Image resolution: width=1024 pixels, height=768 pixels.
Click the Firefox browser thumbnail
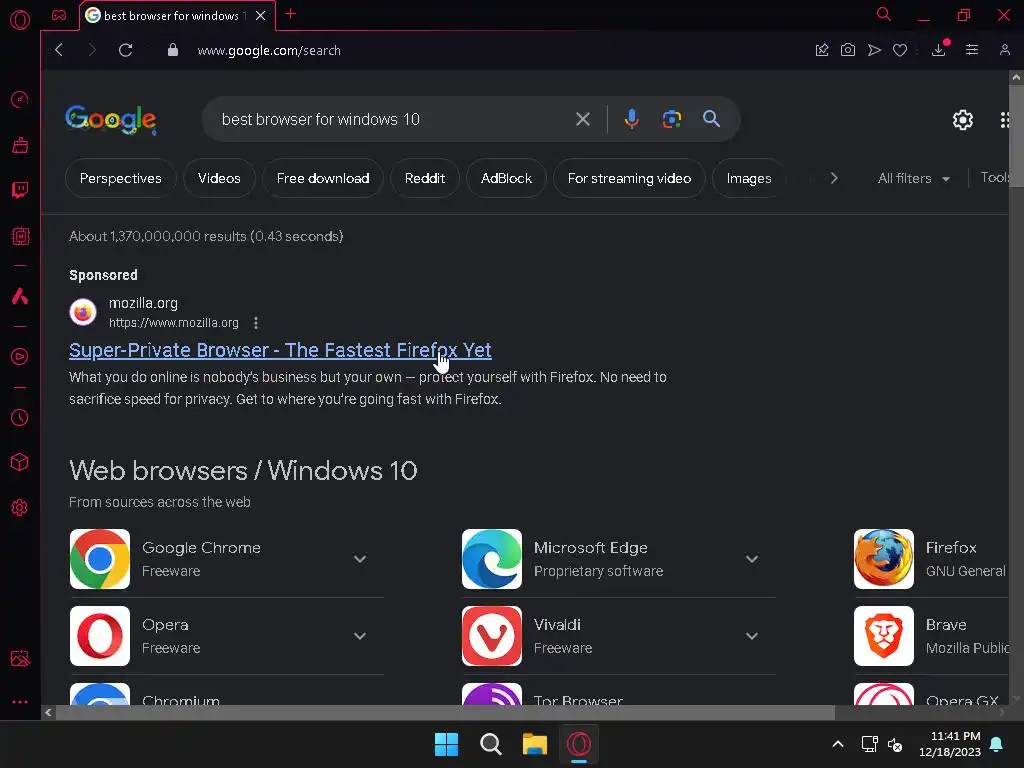click(884, 559)
